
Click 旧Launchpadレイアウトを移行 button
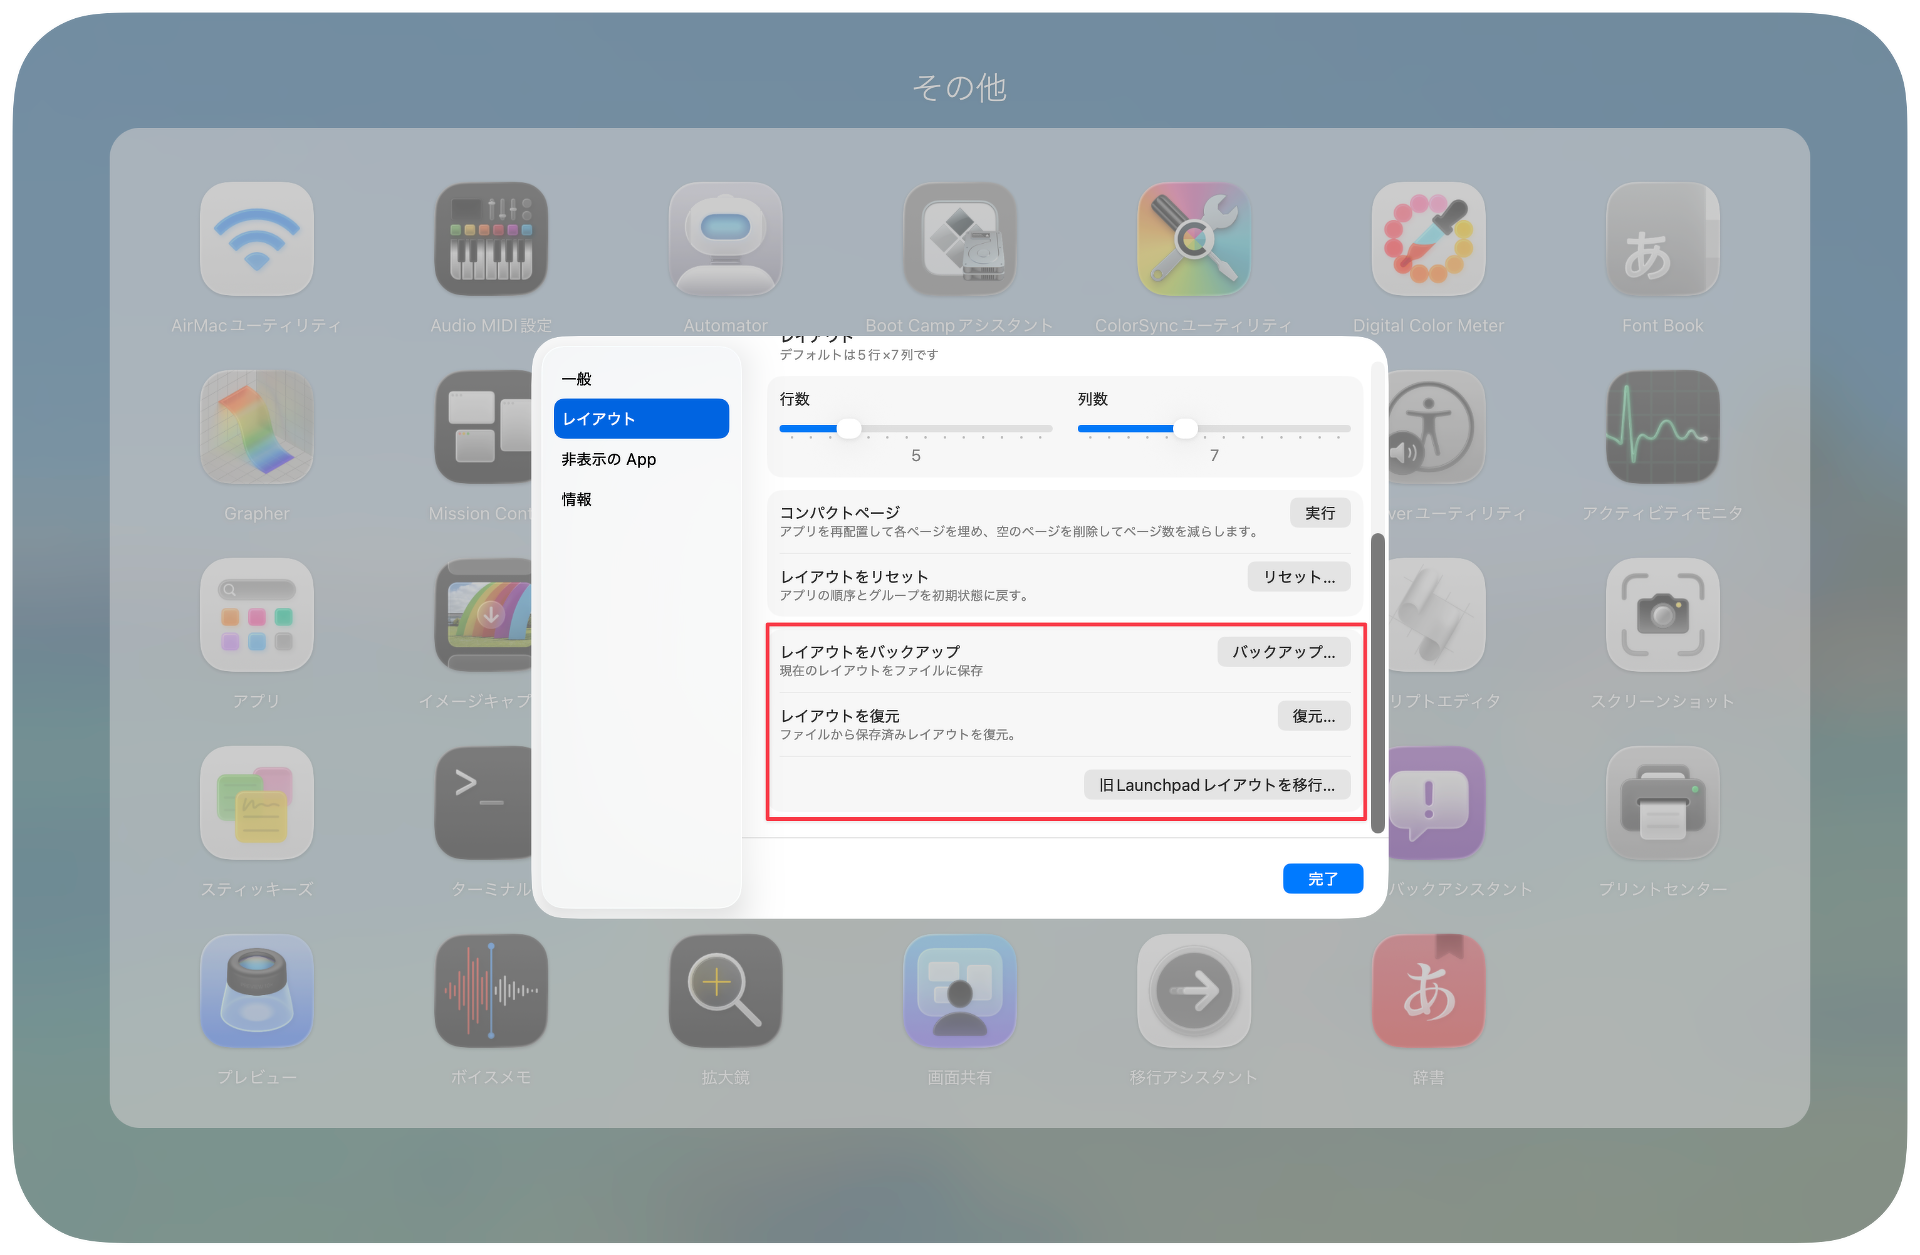click(x=1216, y=785)
